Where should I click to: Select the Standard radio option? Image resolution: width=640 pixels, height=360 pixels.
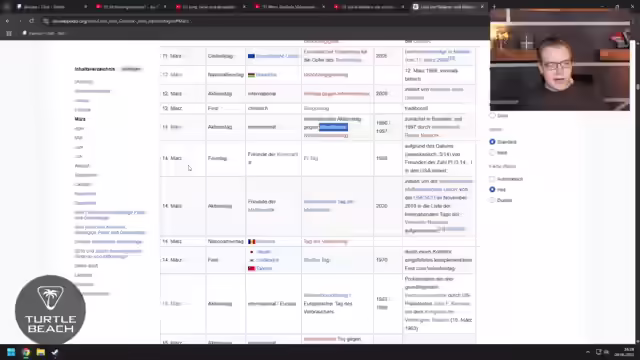point(492,142)
